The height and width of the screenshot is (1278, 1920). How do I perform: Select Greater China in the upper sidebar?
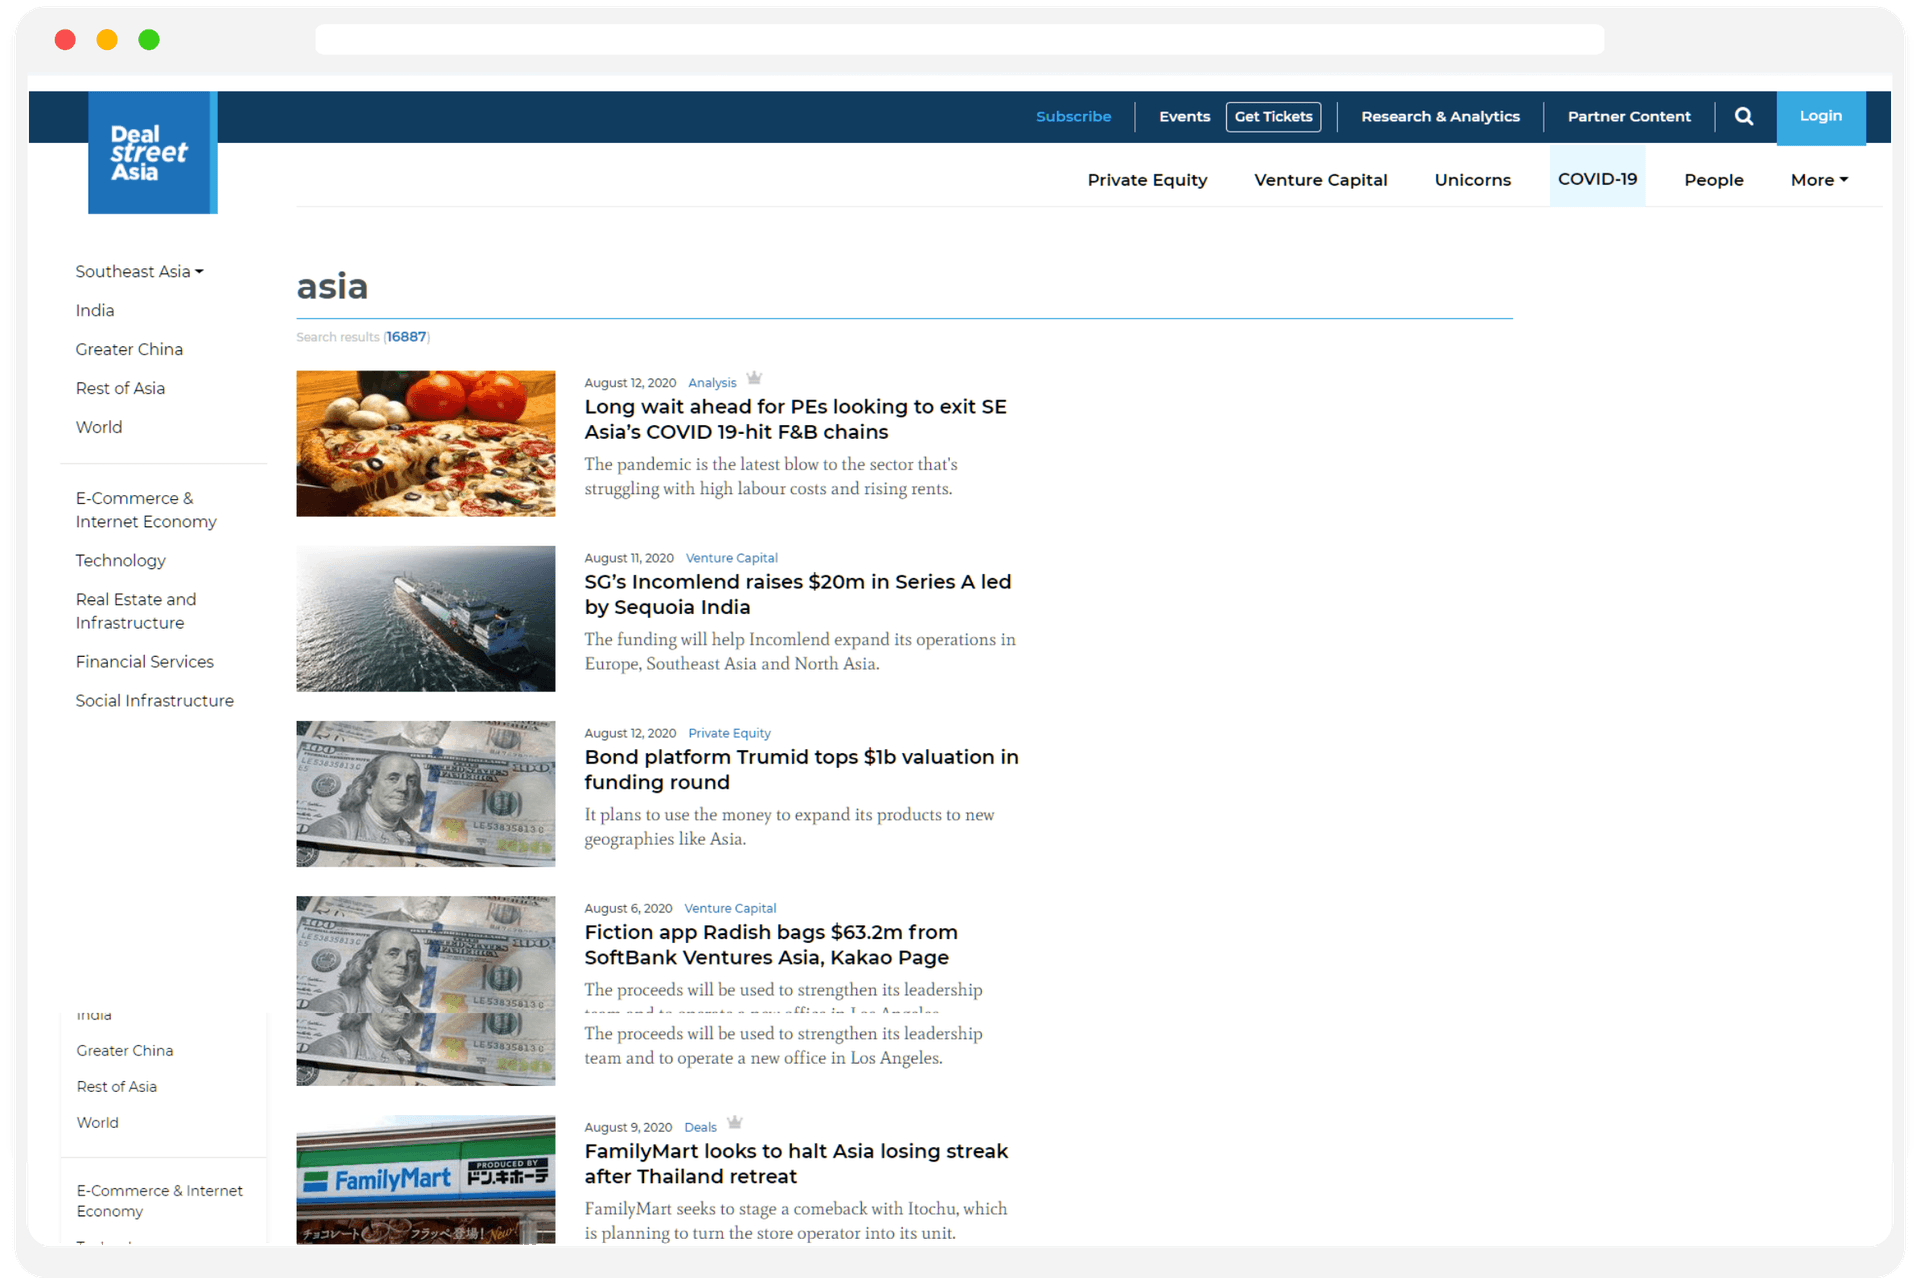(x=129, y=349)
